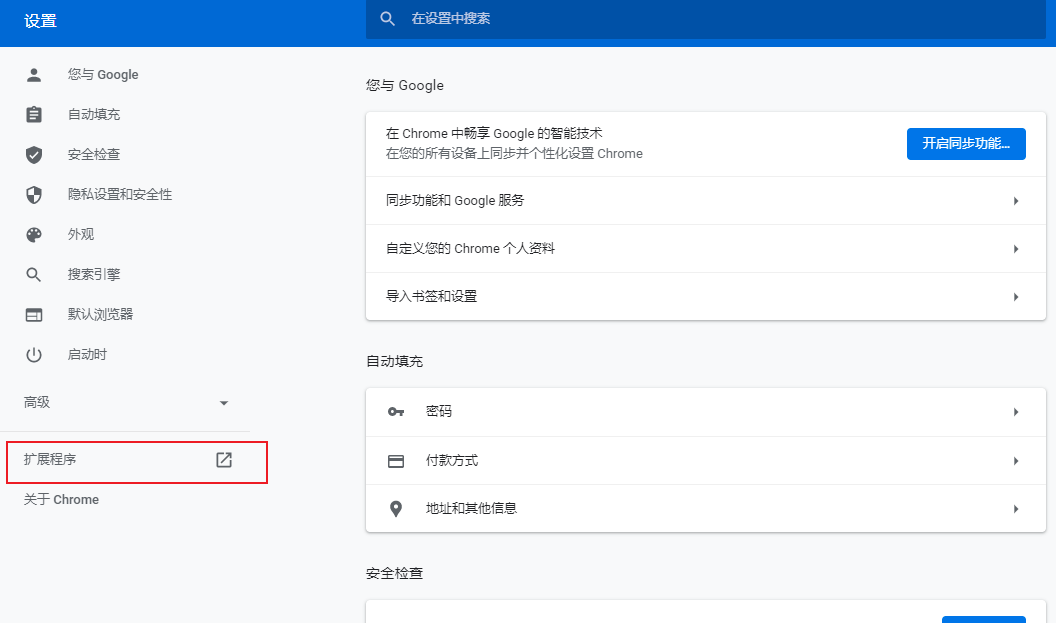
Task: Open 关于 Chrome in sidebar
Action: [61, 500]
